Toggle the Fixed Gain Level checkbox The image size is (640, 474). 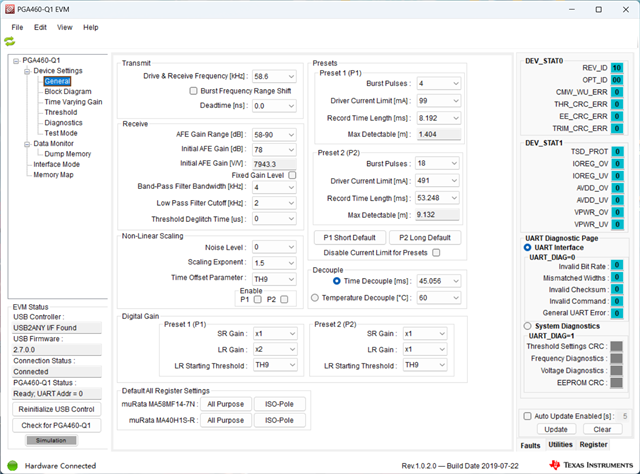(x=292, y=175)
